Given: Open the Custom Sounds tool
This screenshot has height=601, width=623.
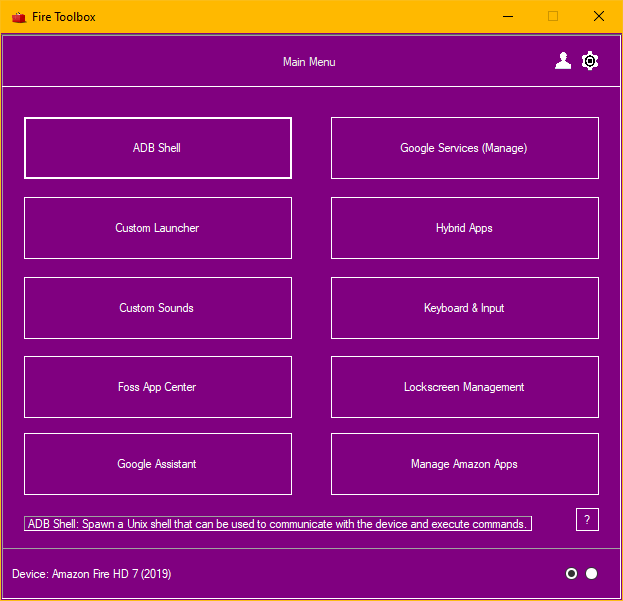Looking at the screenshot, I should coord(158,308).
